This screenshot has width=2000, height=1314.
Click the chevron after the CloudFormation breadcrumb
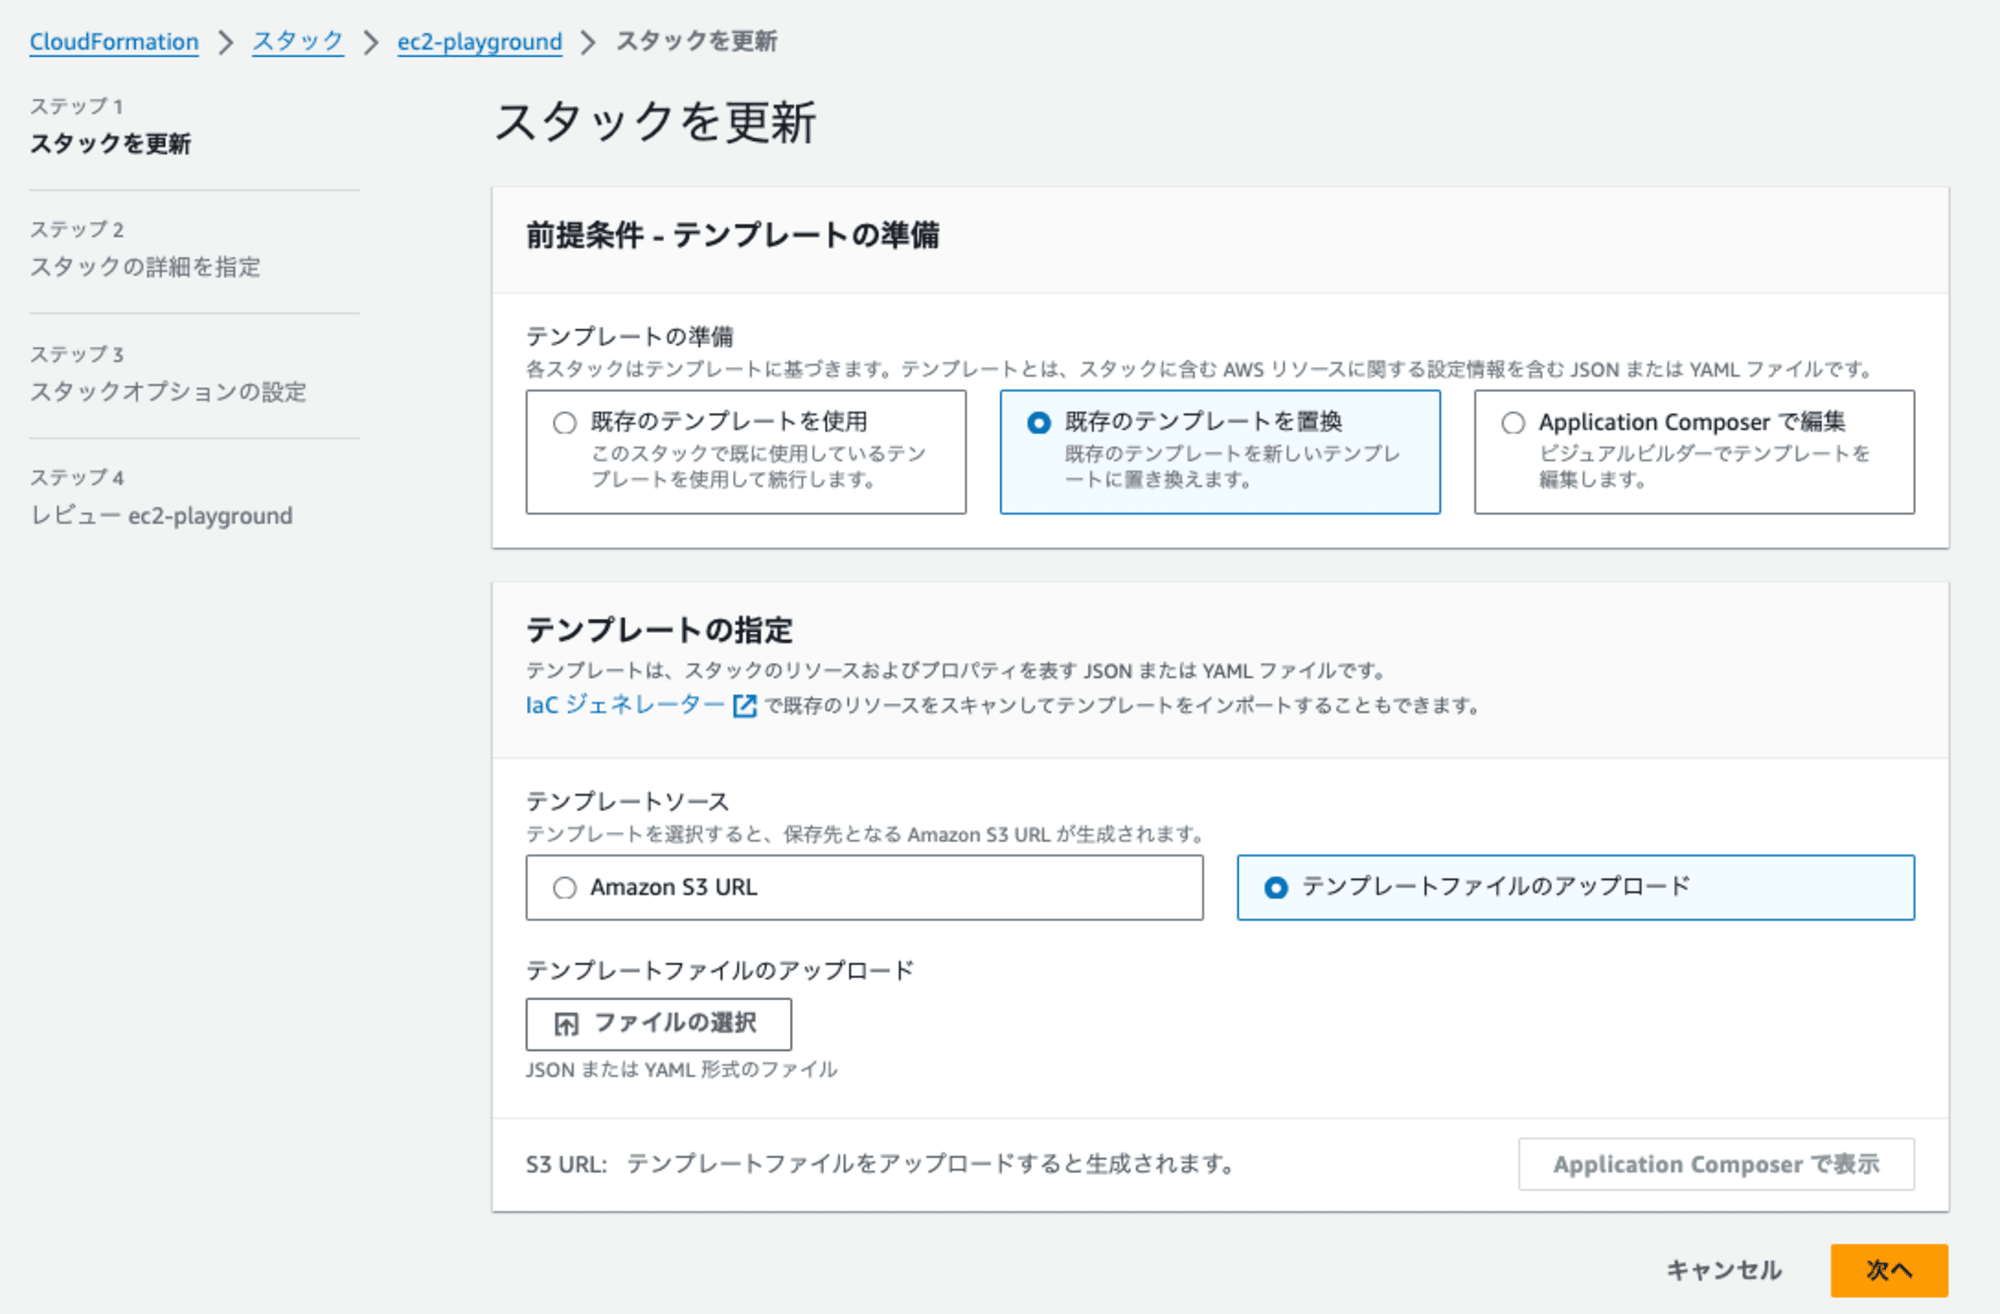point(226,42)
